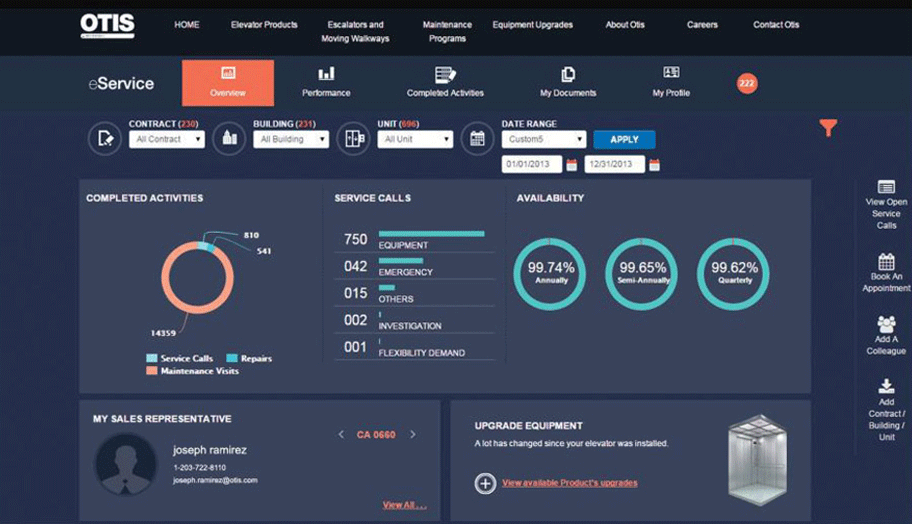Click the elevator cab thumbnail image
The image size is (912, 524).
coord(758,459)
